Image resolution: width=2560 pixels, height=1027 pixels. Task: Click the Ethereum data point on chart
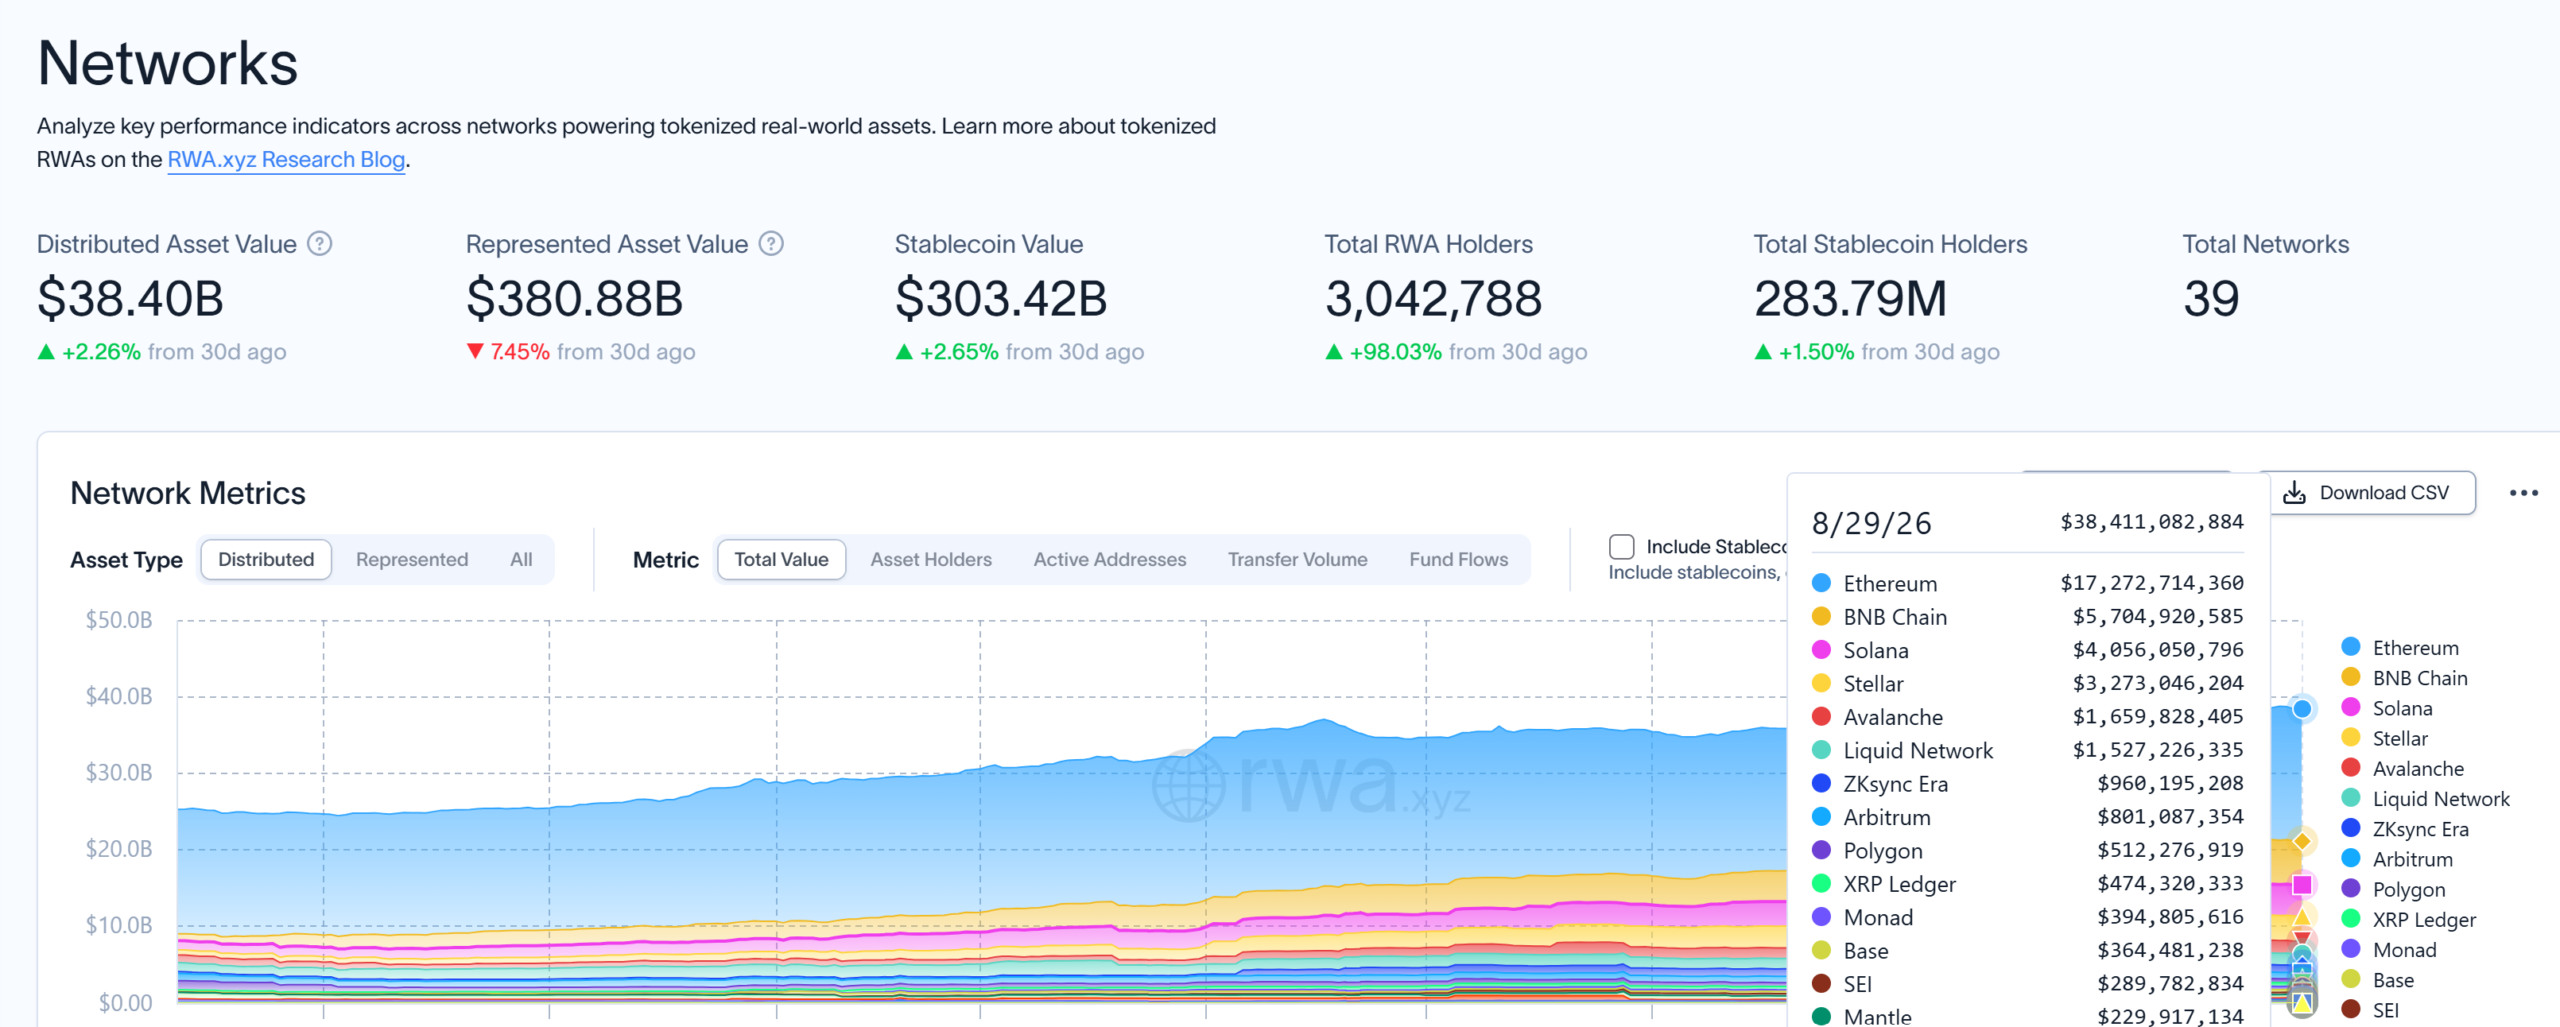[x=2302, y=709]
